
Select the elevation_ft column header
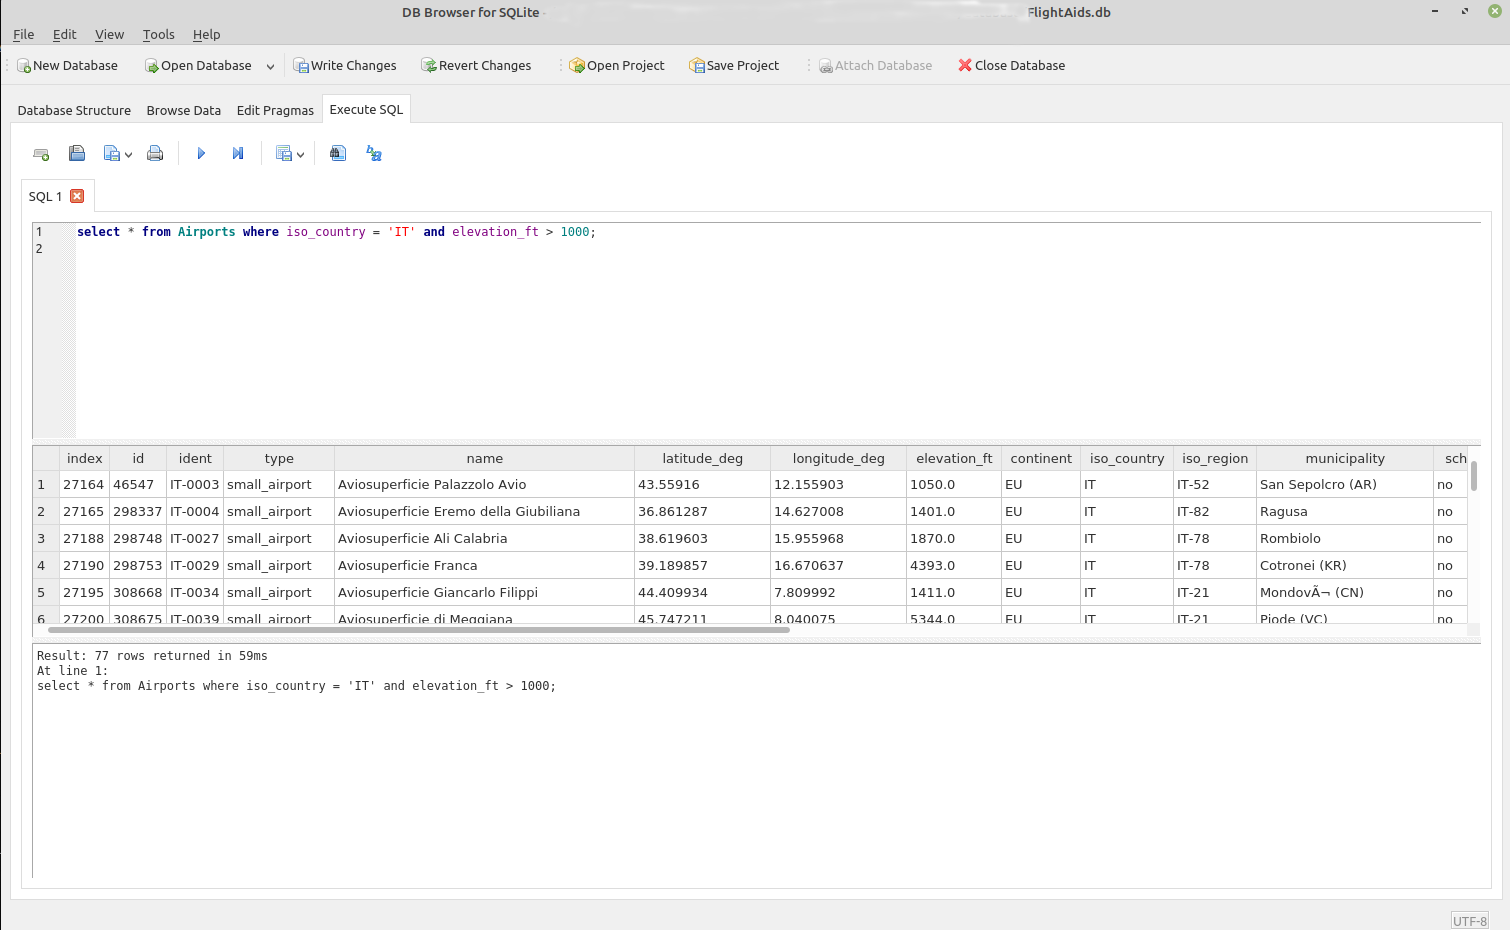click(x=953, y=458)
